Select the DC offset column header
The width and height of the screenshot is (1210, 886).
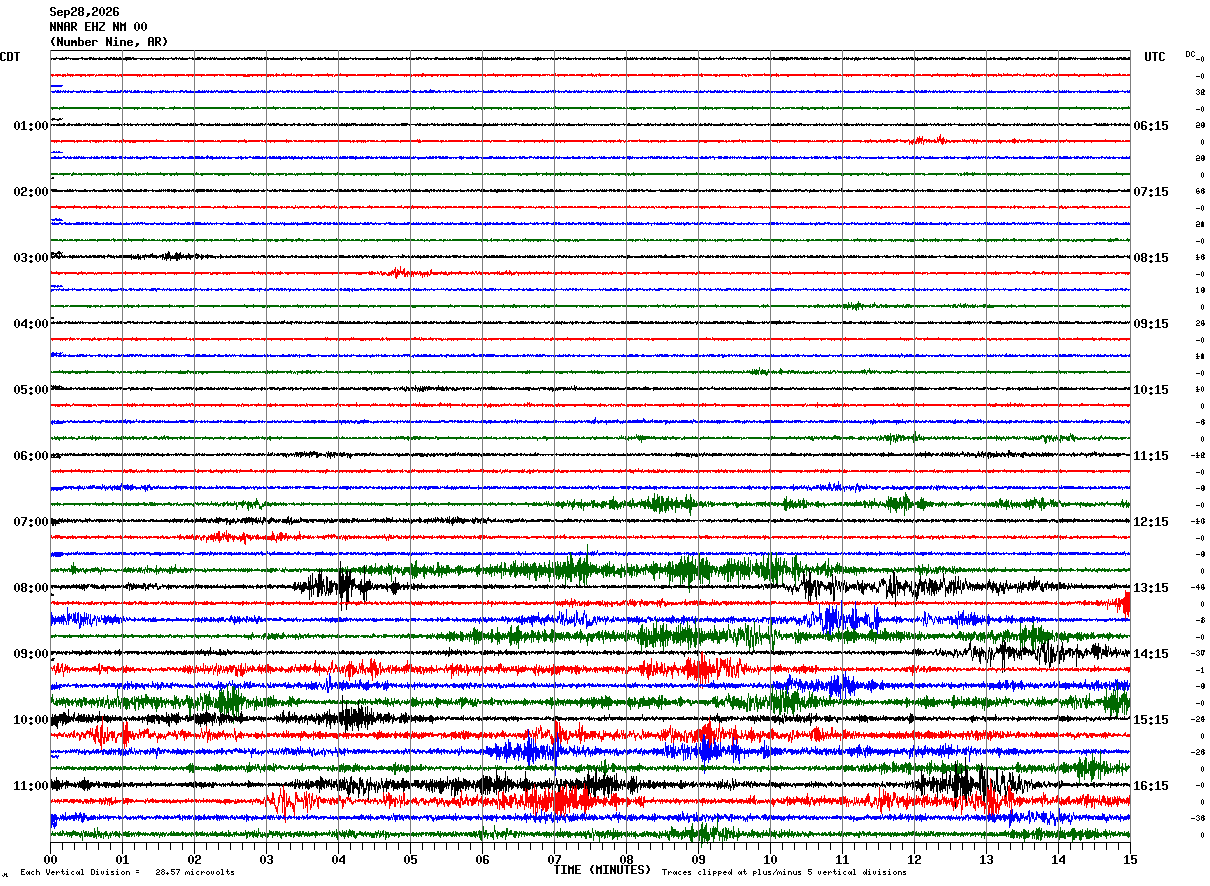(x=1190, y=54)
